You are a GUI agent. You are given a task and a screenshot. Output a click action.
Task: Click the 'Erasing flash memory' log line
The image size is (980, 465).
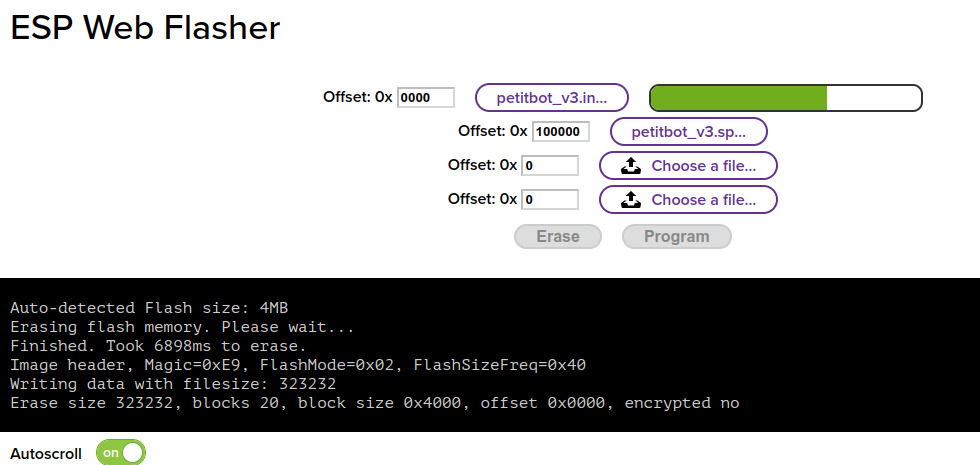[182, 327]
